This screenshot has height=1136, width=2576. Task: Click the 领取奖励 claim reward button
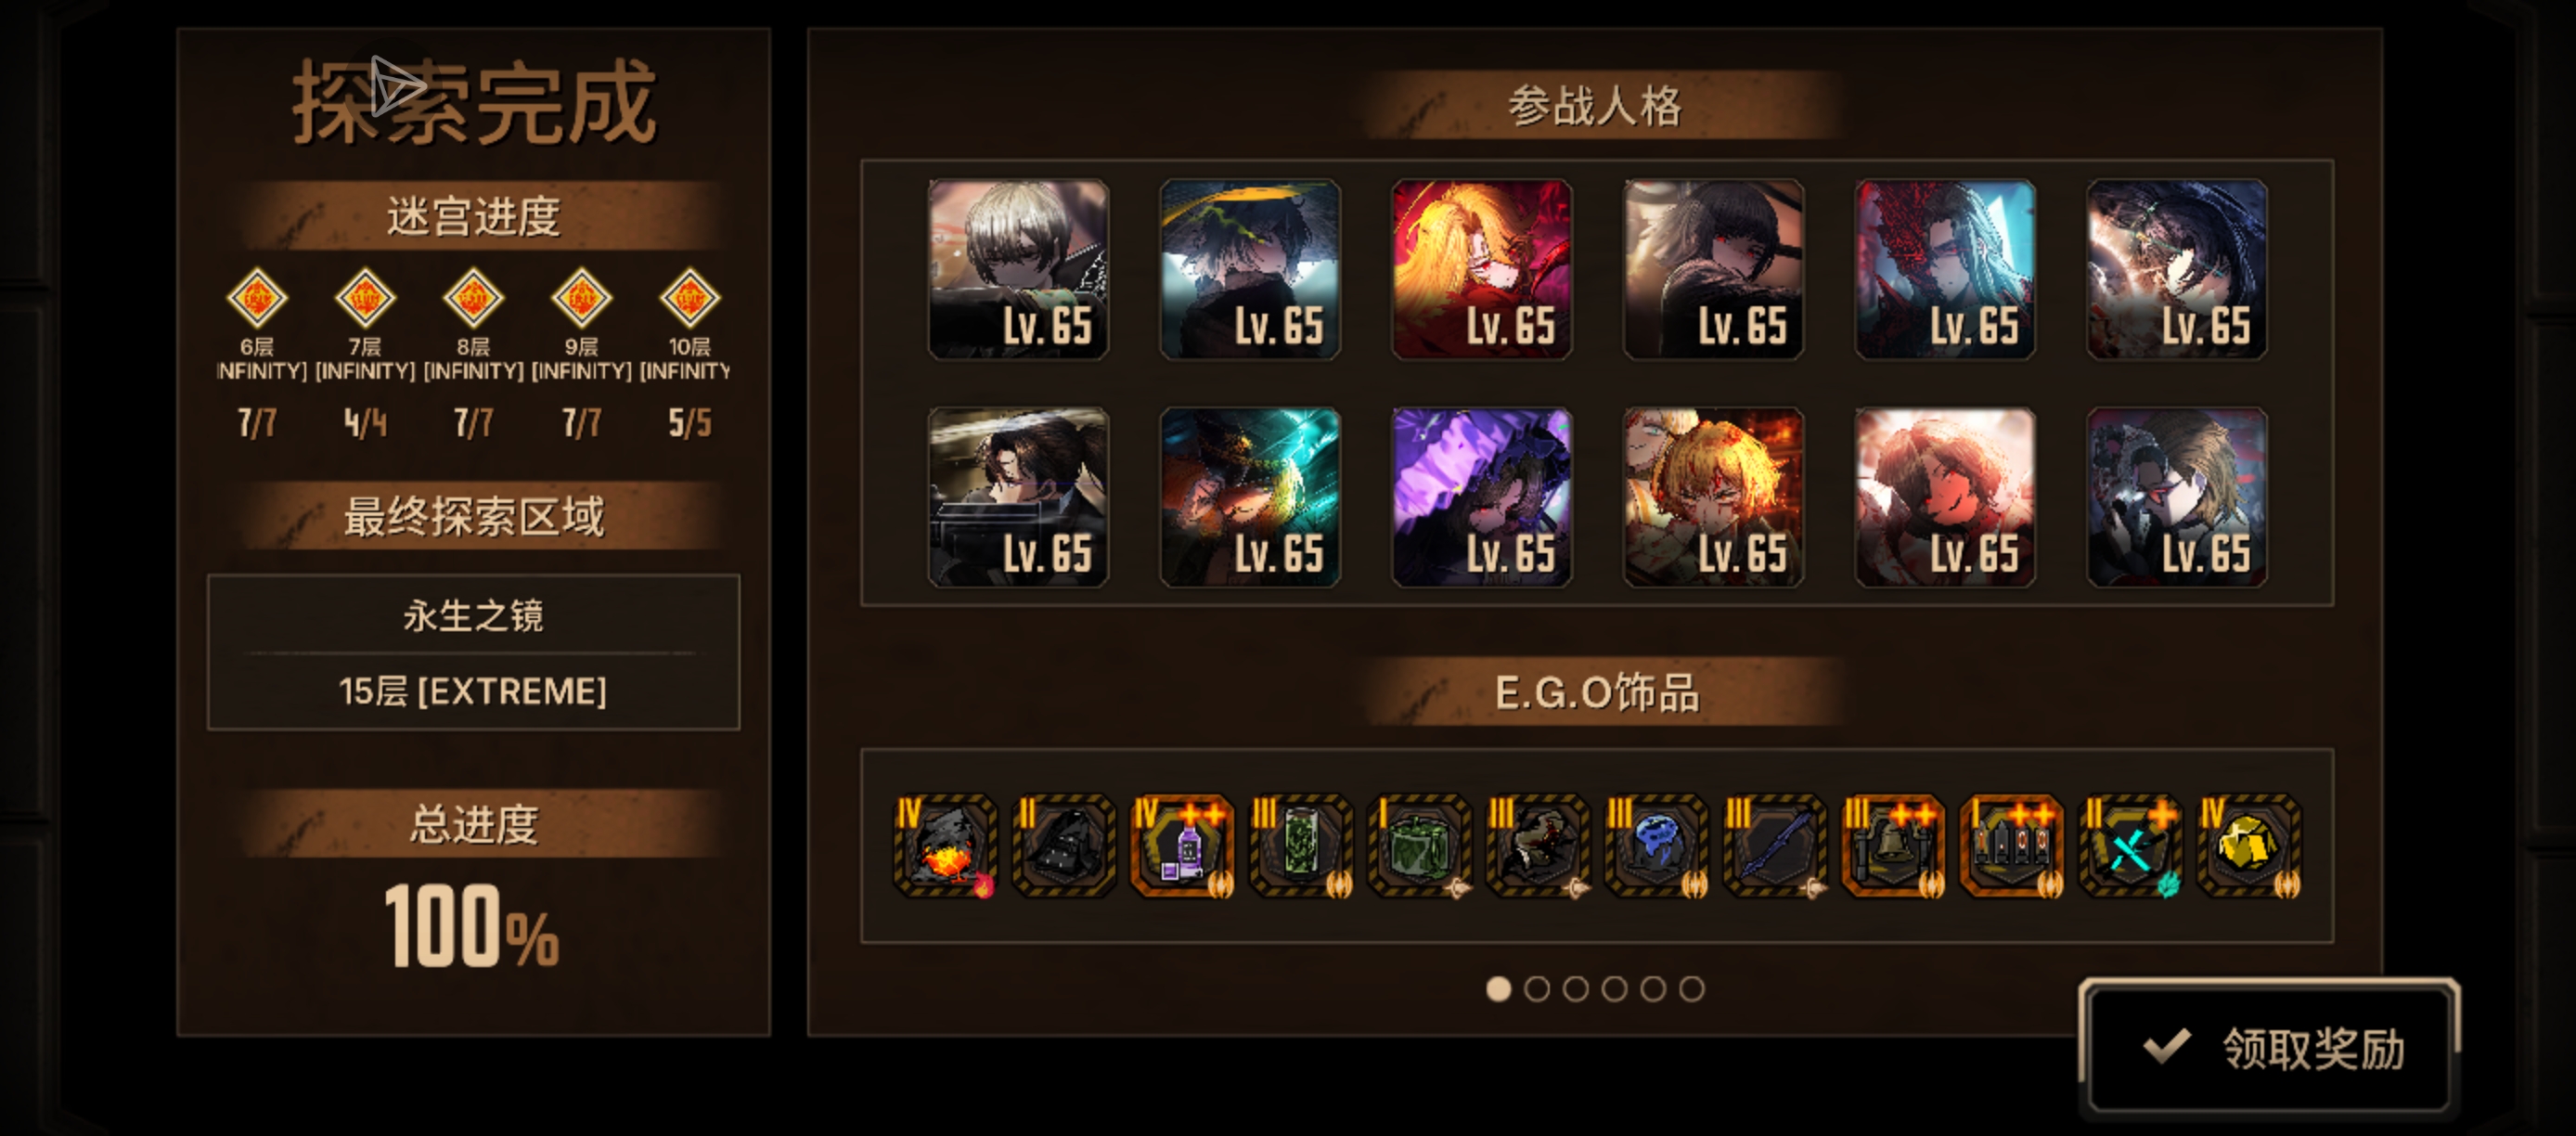click(x=2268, y=1048)
